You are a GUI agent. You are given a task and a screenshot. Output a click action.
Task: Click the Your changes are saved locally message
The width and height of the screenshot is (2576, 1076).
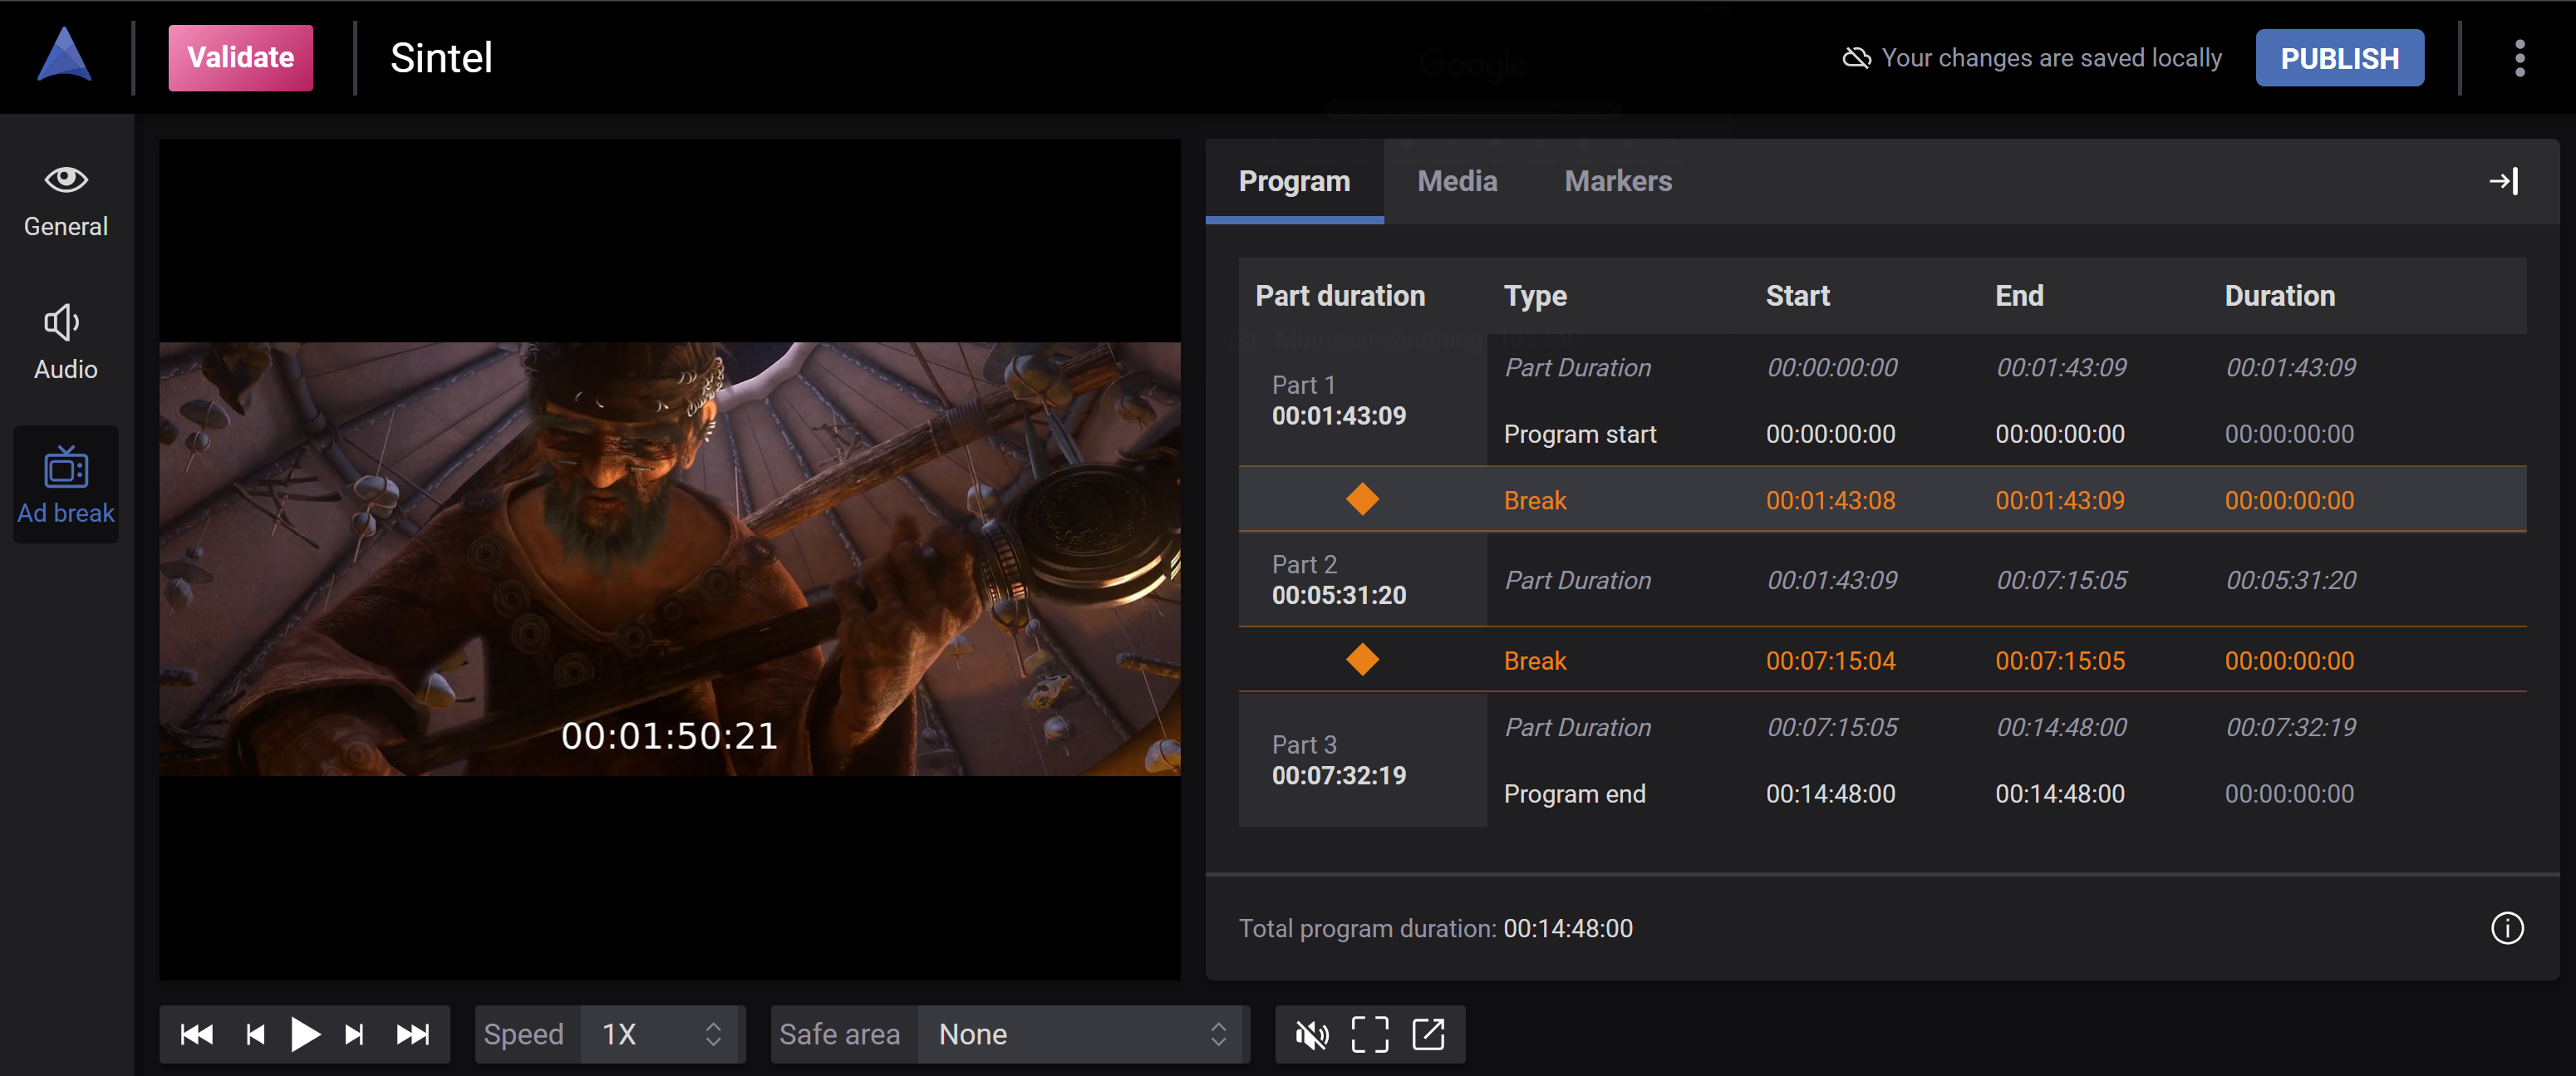click(2051, 58)
